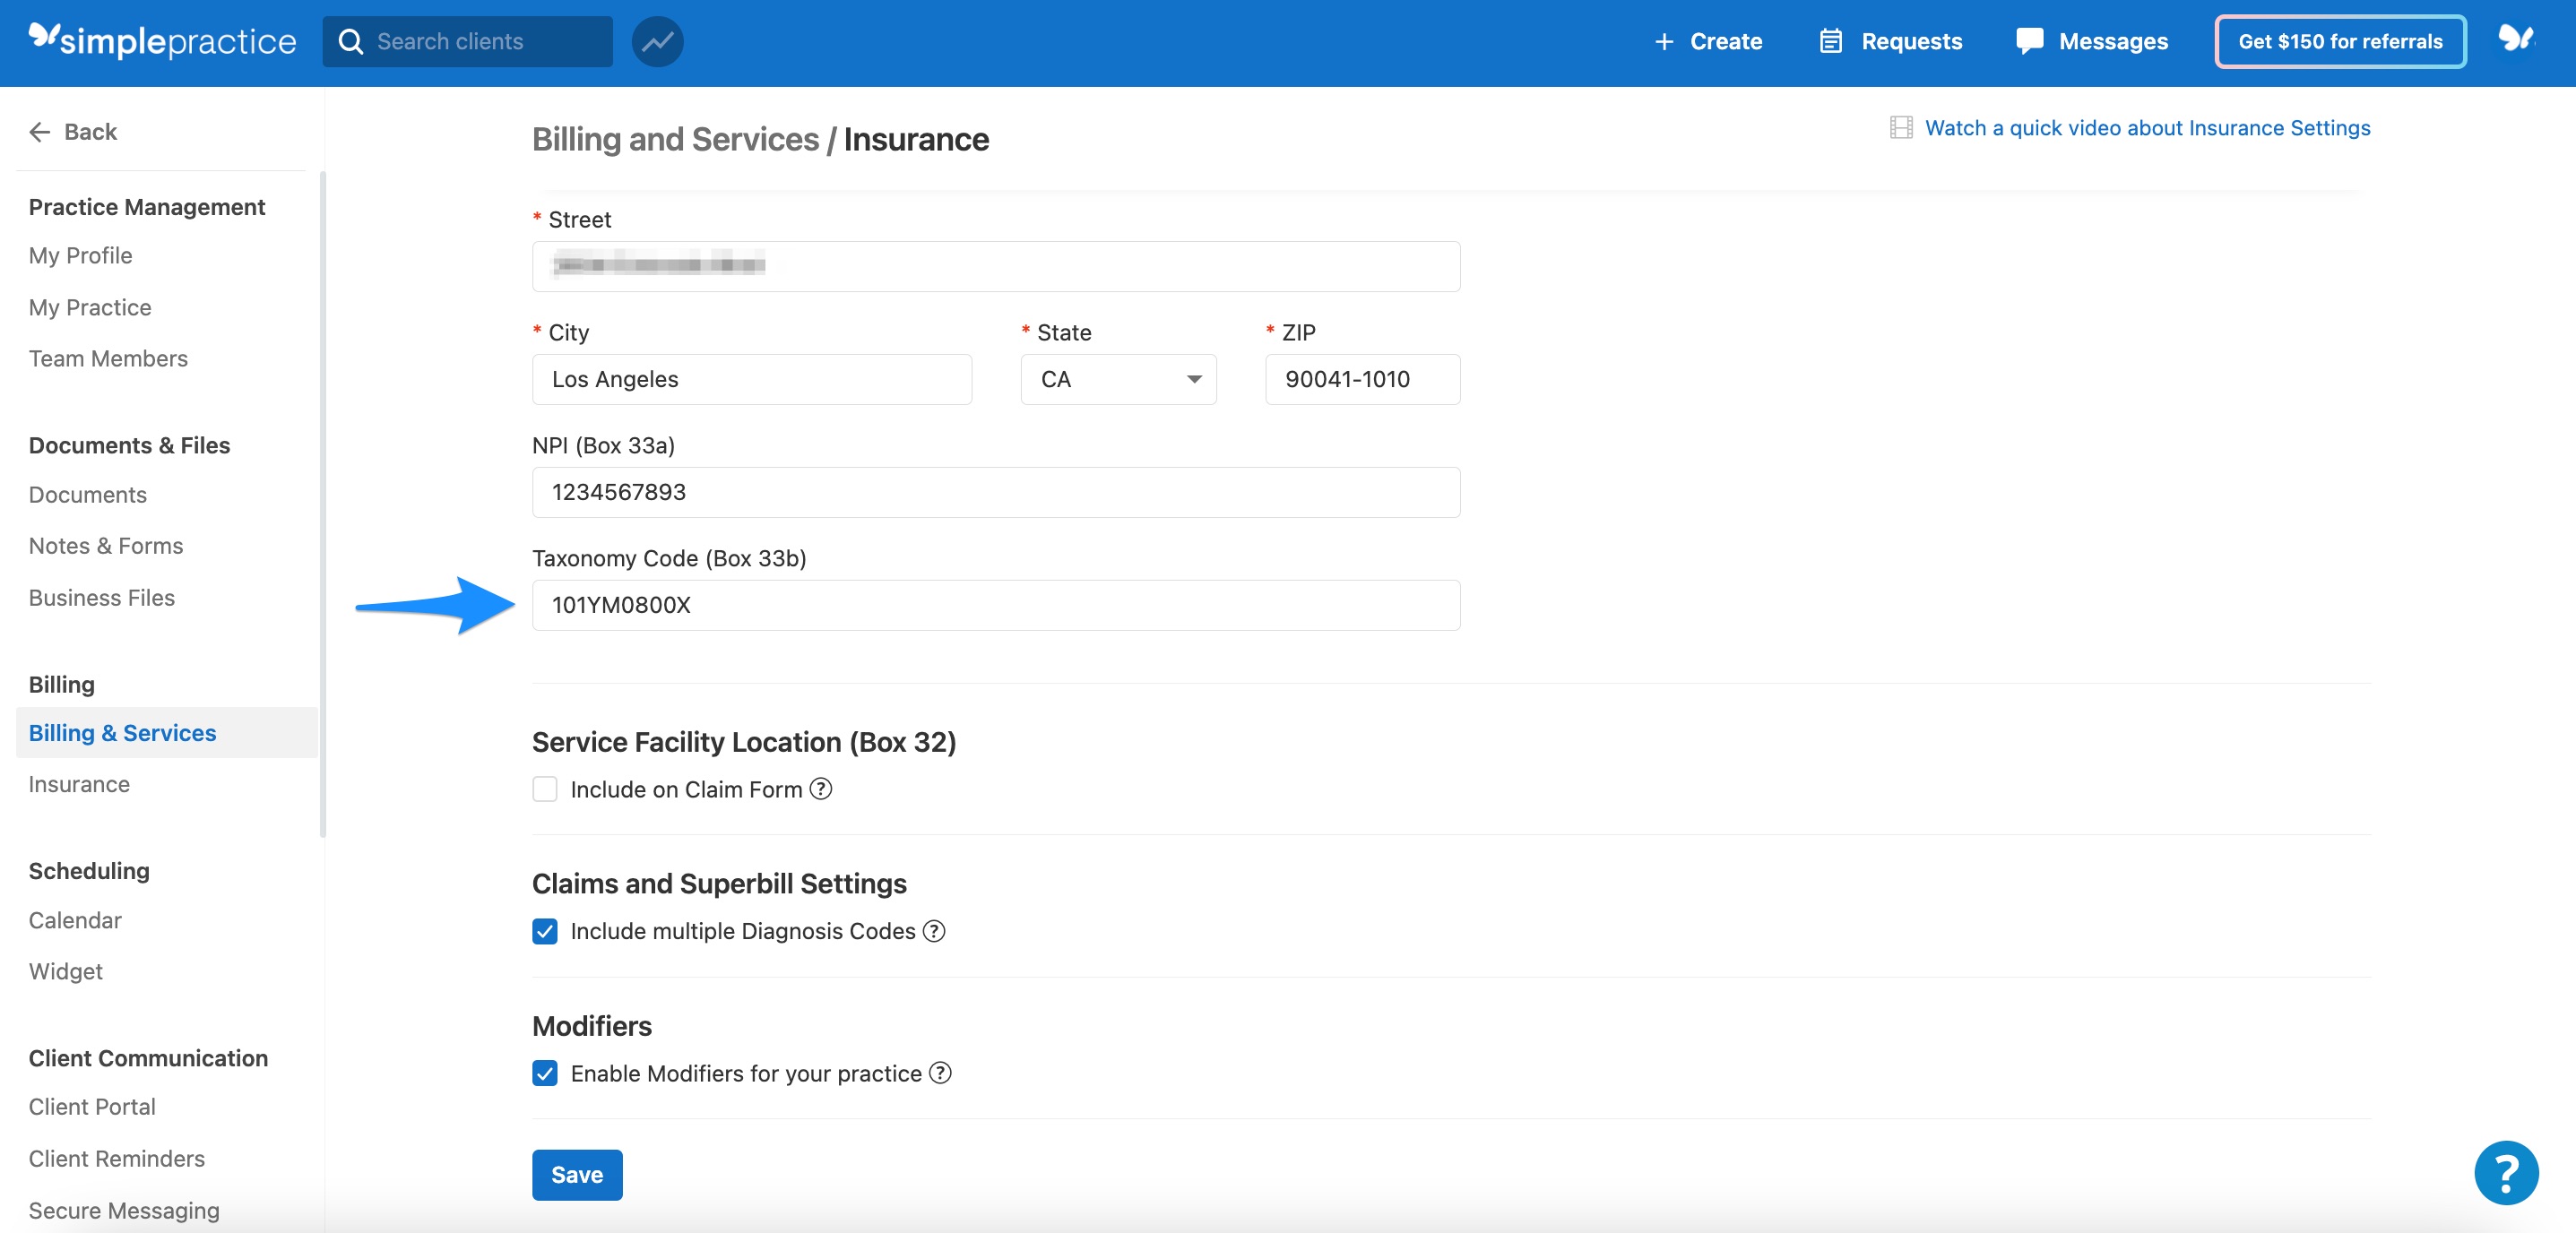
Task: Uncheck Include multiple Diagnosis Codes
Action: [545, 931]
